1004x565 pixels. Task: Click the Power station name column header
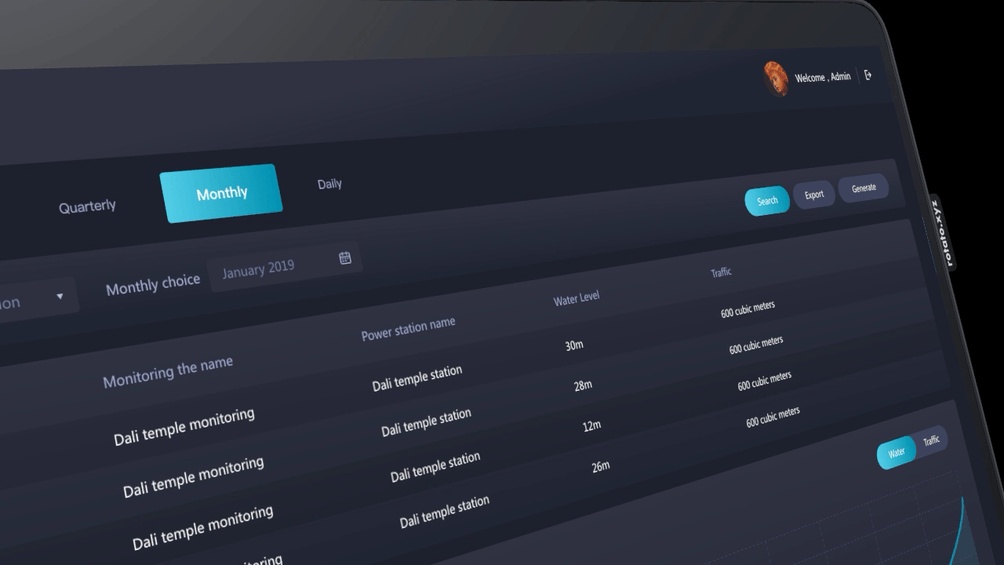[408, 329]
